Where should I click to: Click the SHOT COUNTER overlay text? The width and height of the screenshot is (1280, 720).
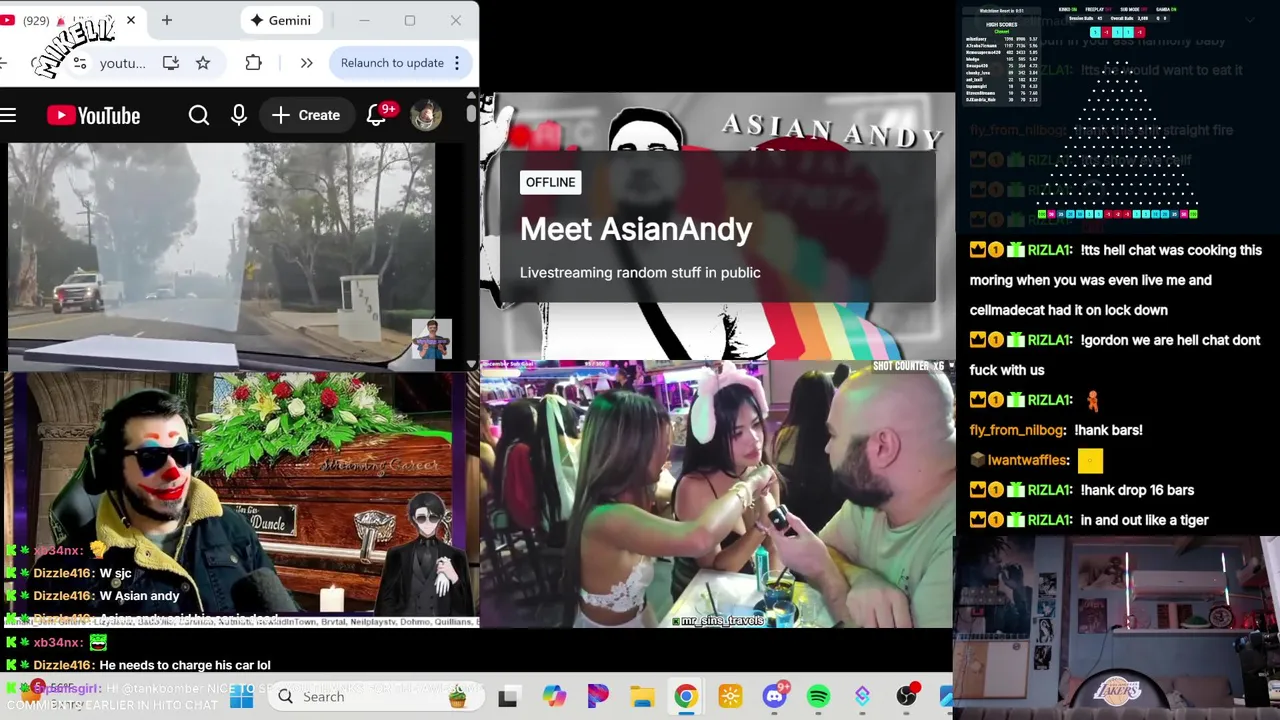[908, 367]
